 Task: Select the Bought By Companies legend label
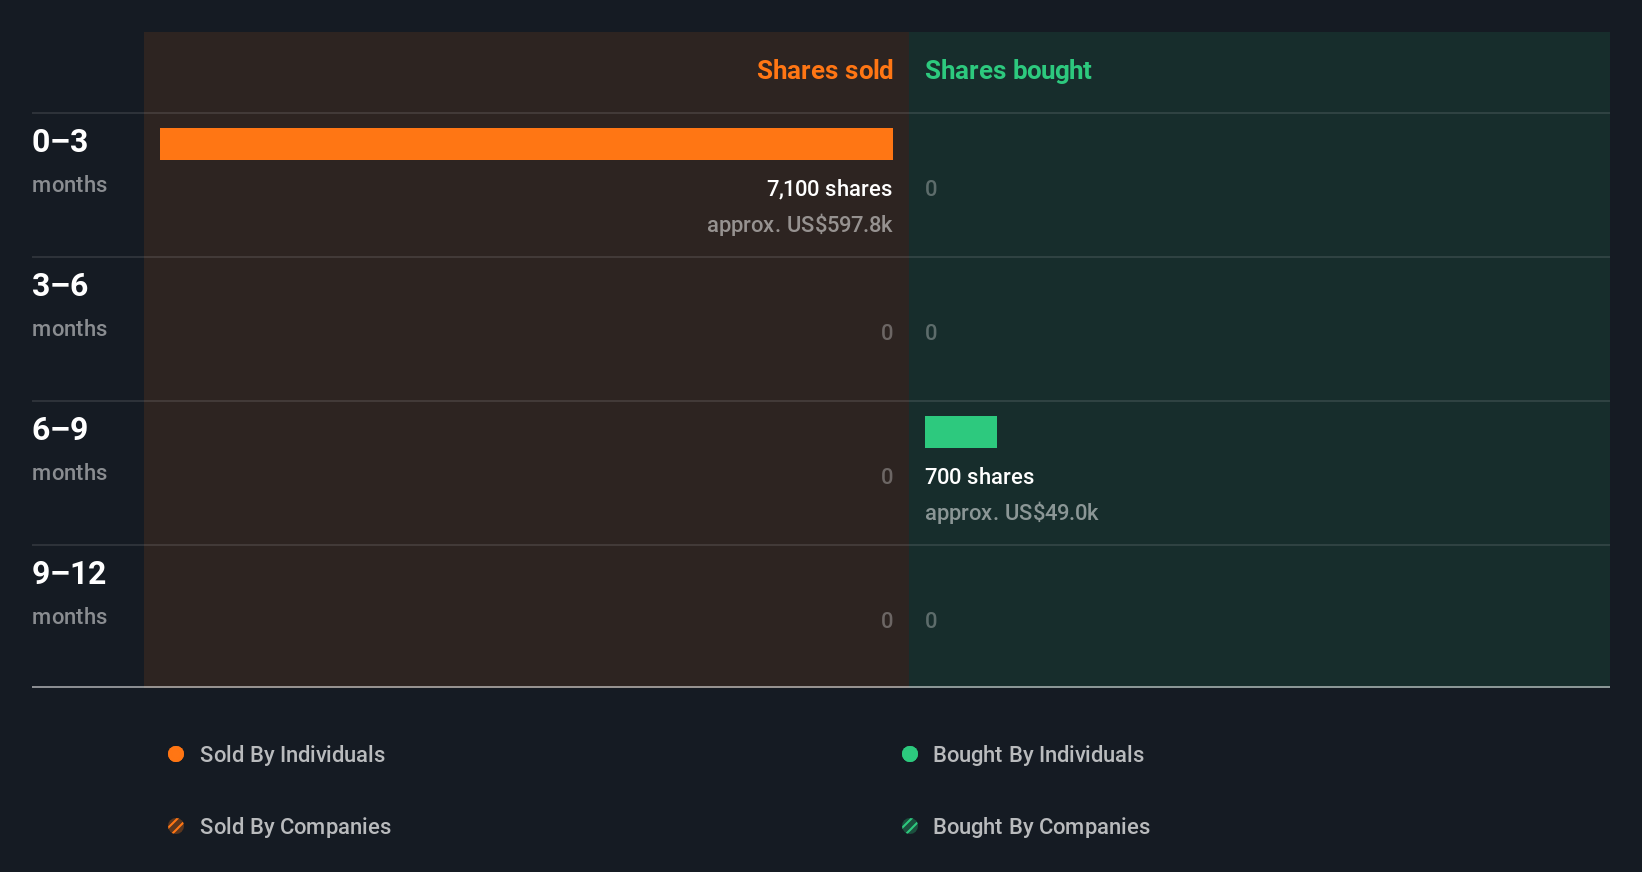click(x=1041, y=826)
